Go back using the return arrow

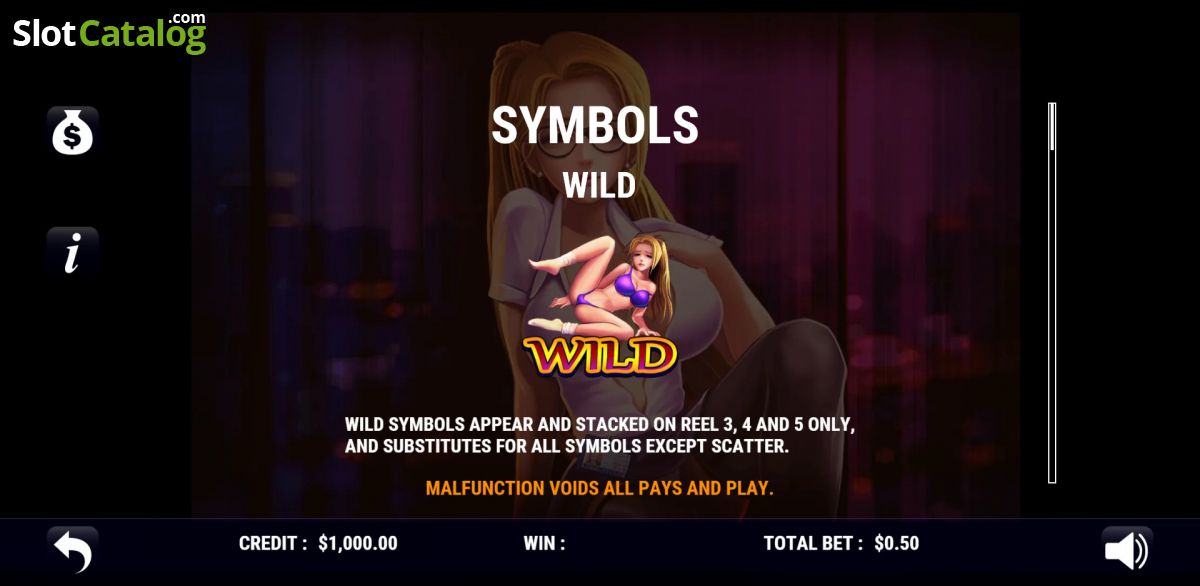[72, 550]
